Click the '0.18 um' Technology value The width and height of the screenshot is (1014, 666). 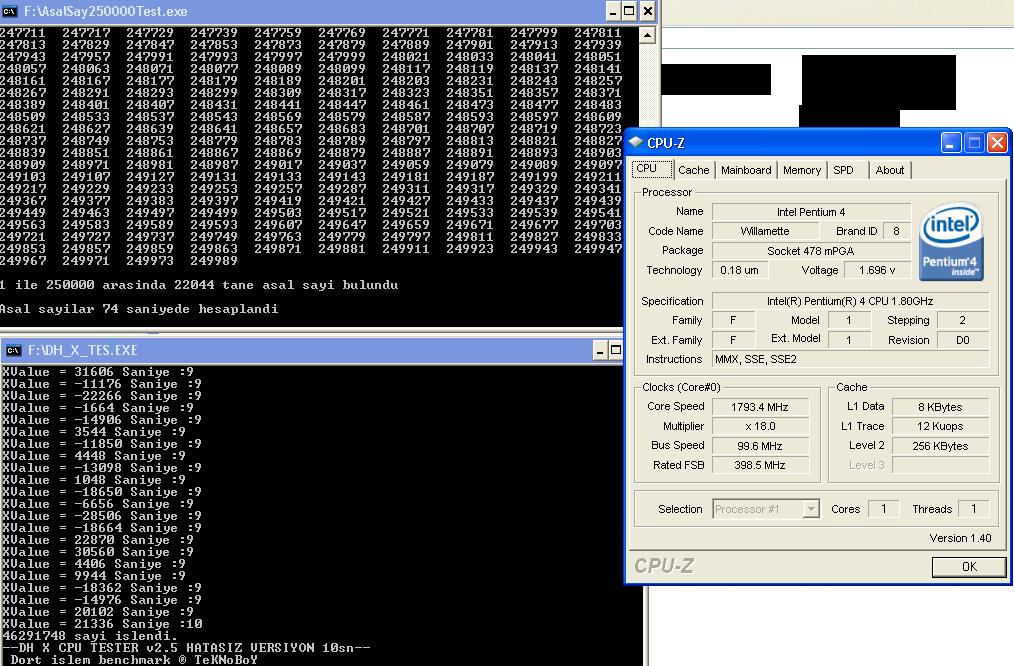[x=740, y=270]
